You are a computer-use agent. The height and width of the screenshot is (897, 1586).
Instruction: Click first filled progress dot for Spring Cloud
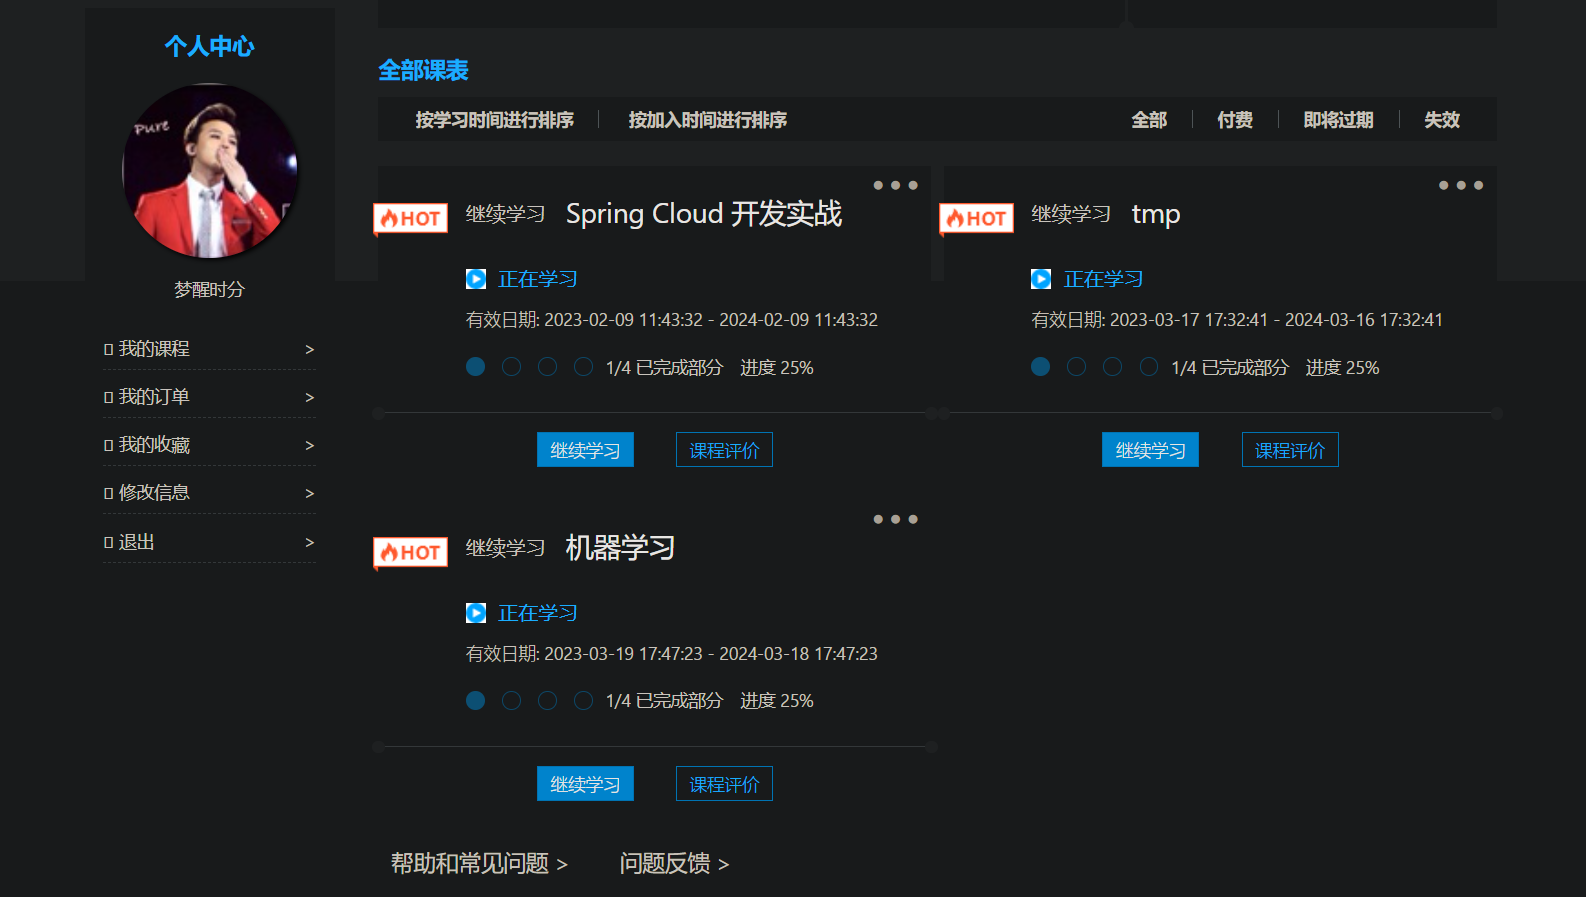pyautogui.click(x=476, y=367)
